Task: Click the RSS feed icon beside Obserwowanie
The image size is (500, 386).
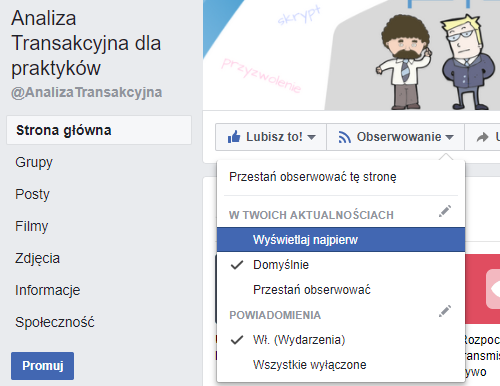Action: point(345,137)
